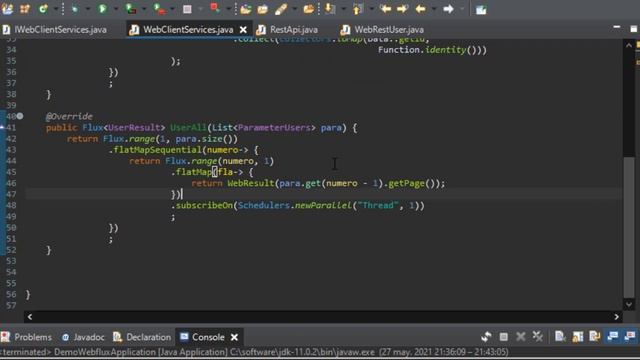
Task: Click editor vertical scrollbar down arrow
Action: [629, 304]
